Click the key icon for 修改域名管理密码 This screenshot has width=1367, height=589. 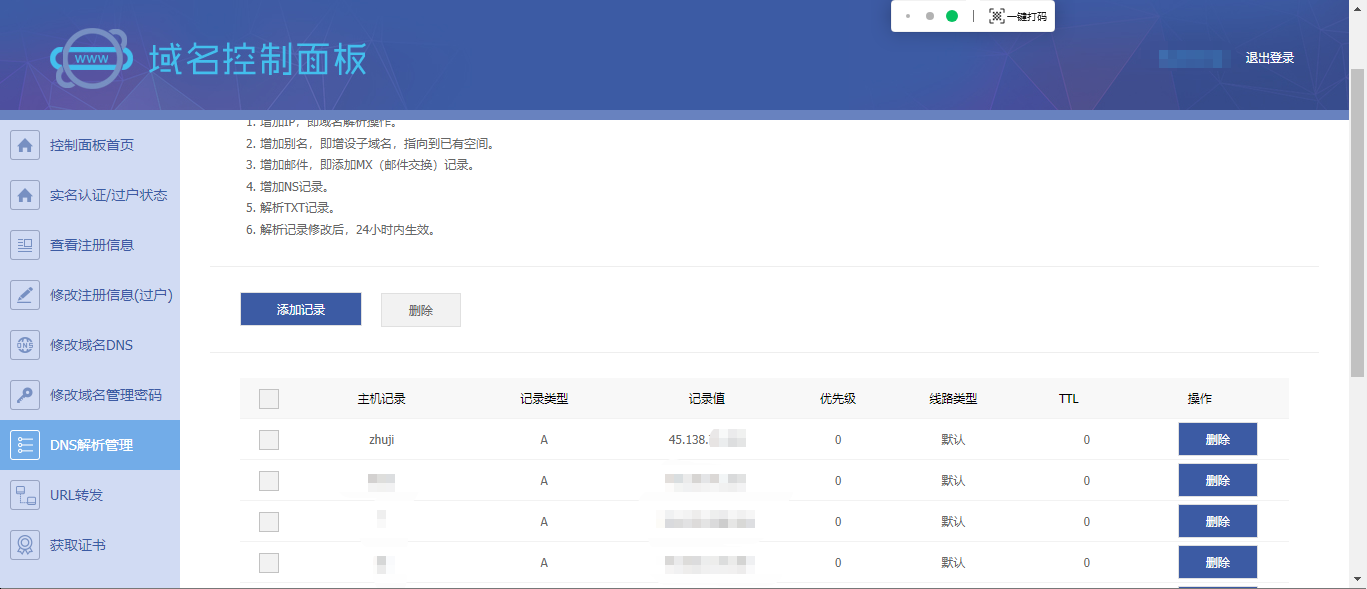click(x=25, y=395)
